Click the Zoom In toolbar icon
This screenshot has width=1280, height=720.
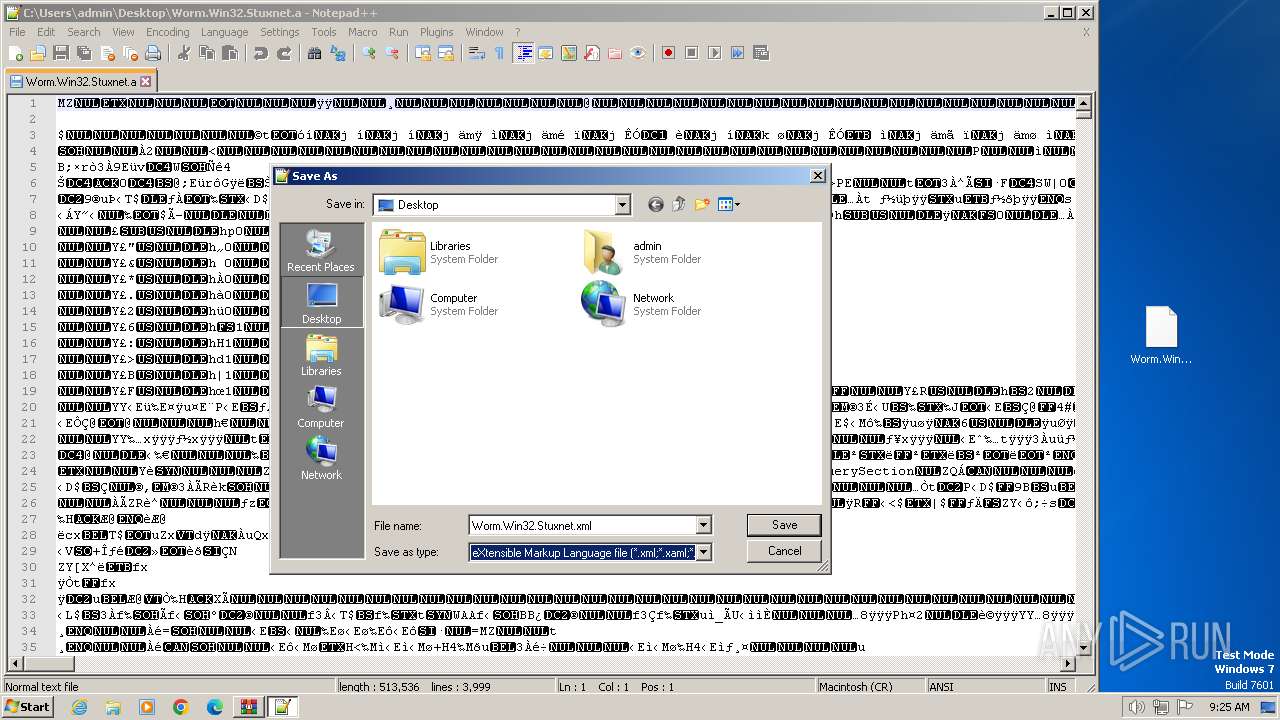(x=370, y=53)
